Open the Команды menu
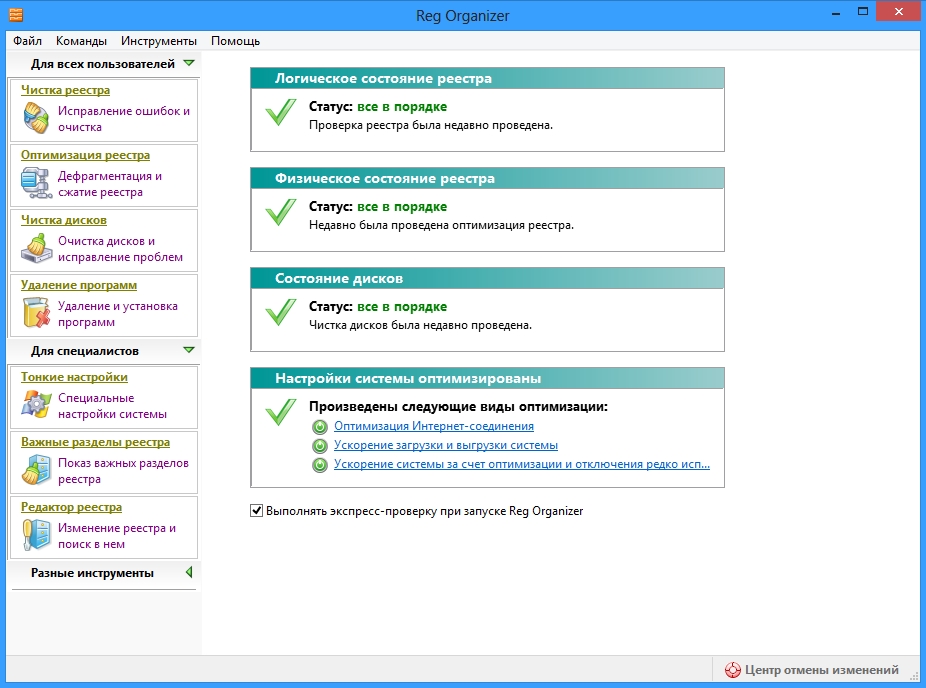This screenshot has height=688, width=926. (81, 41)
